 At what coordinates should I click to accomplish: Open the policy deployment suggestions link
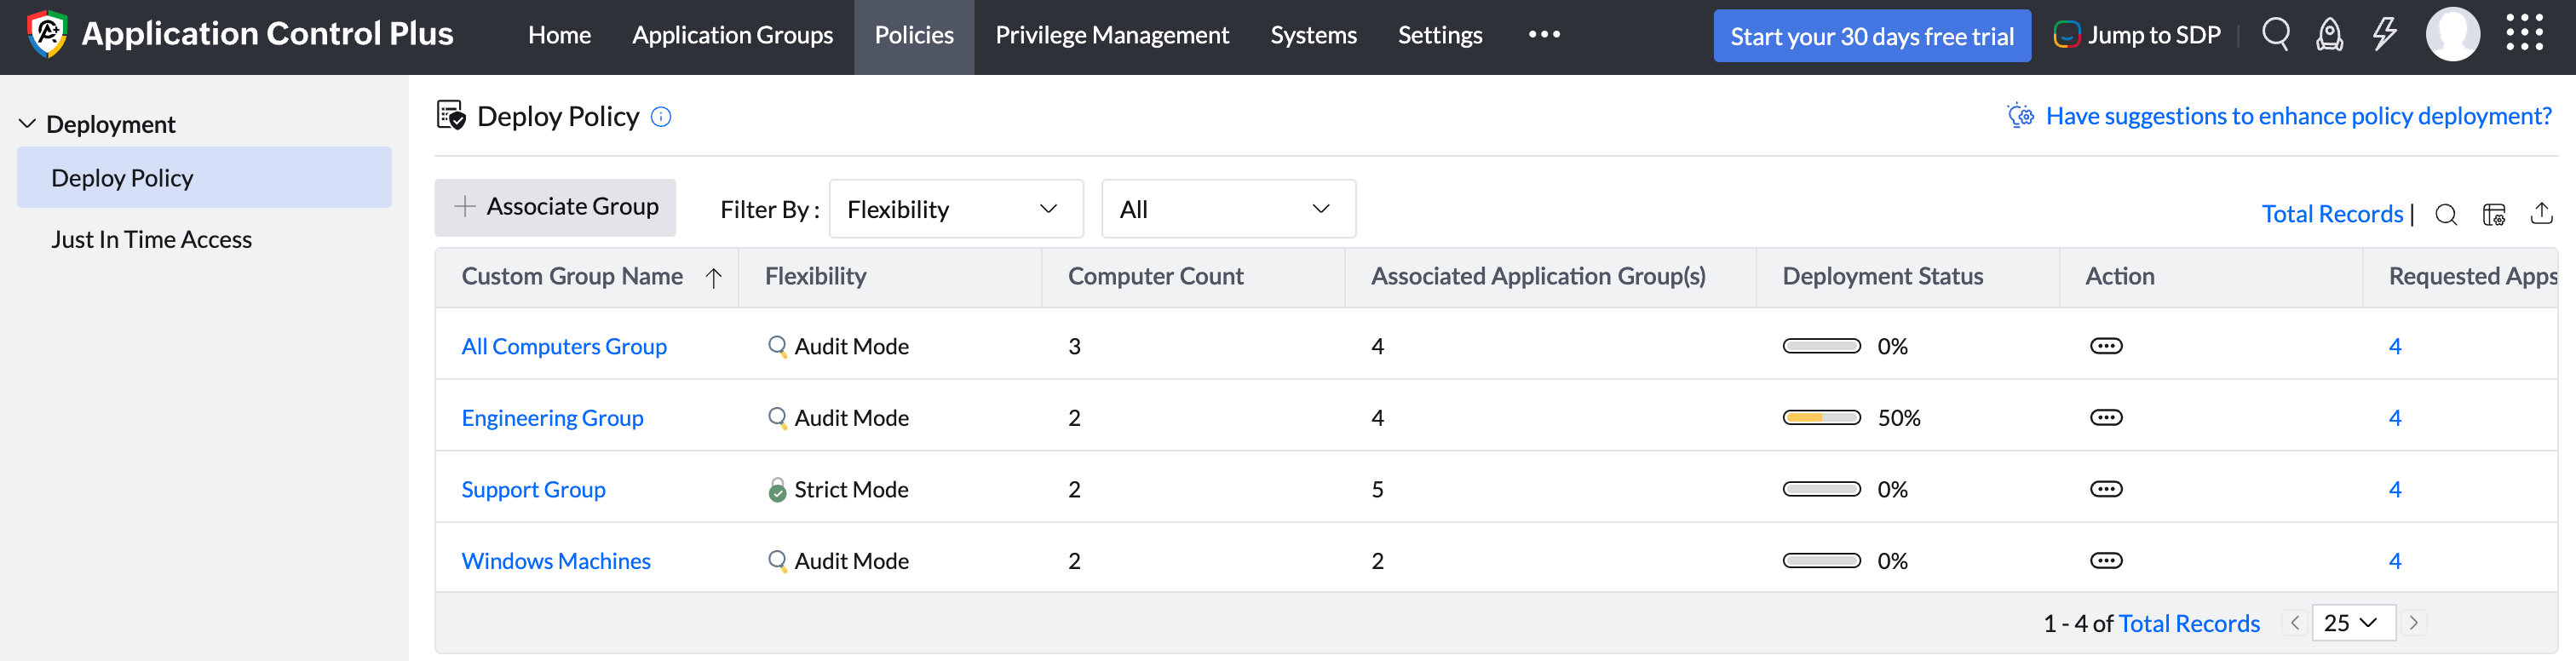point(2298,116)
